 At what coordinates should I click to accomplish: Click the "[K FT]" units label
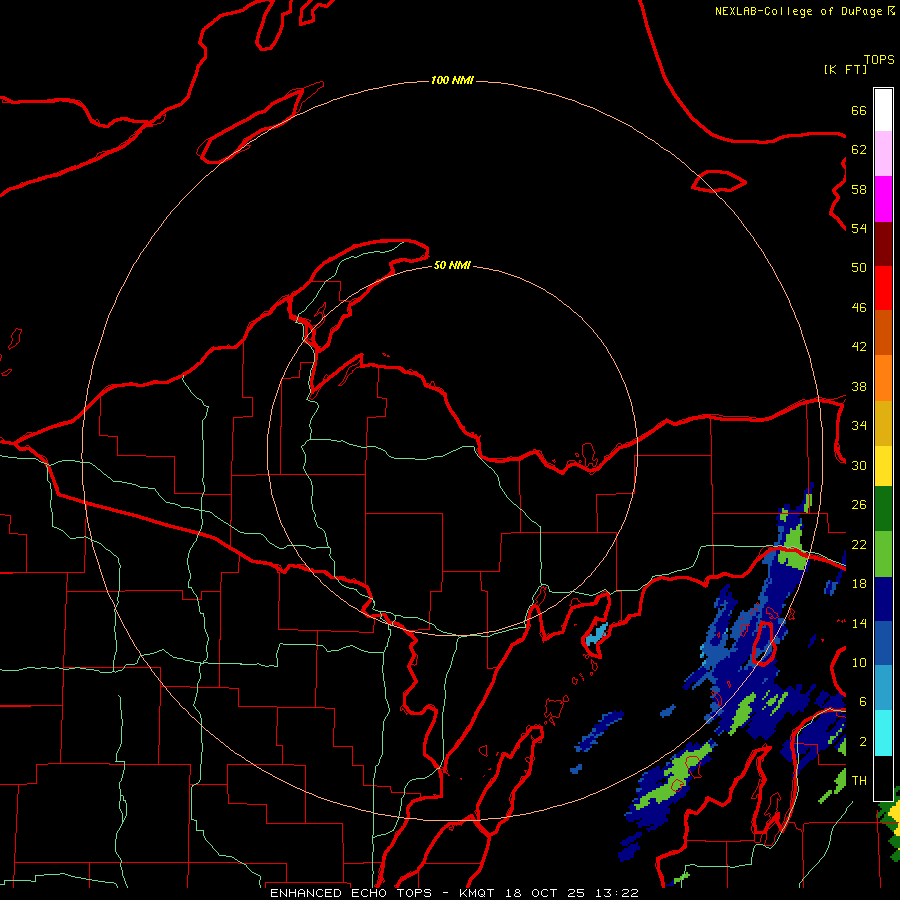pyautogui.click(x=845, y=69)
